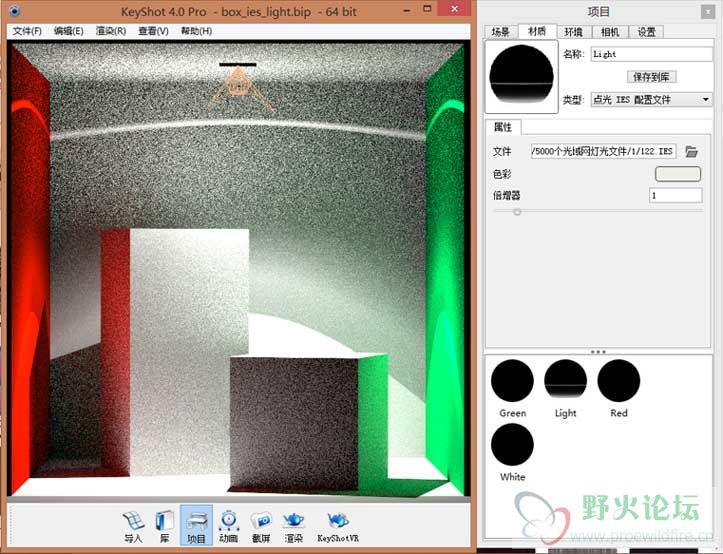The width and height of the screenshot is (723, 554).
Task: Click the IES file path field
Action: (x=604, y=151)
